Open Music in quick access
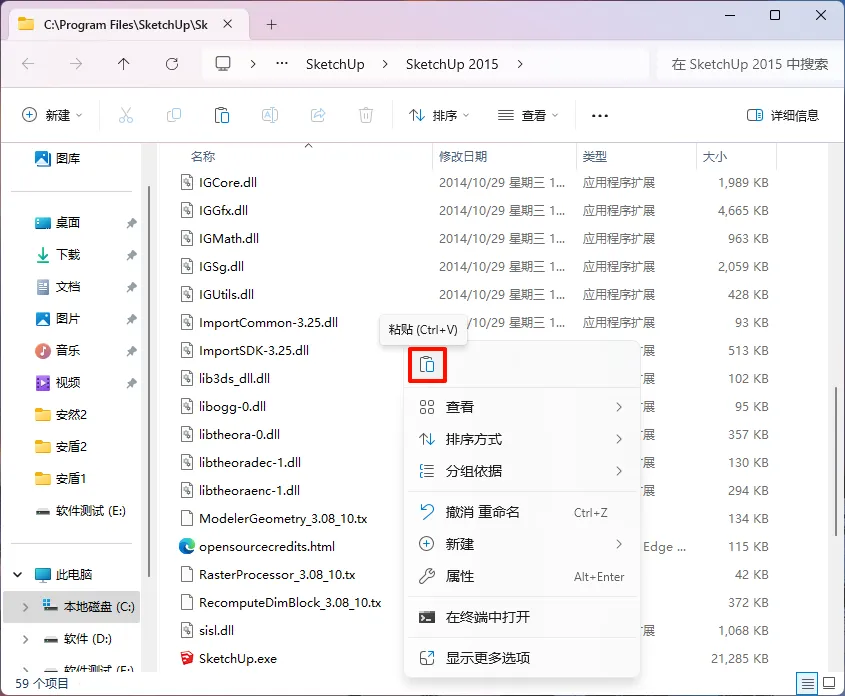845x696 pixels. tap(57, 351)
